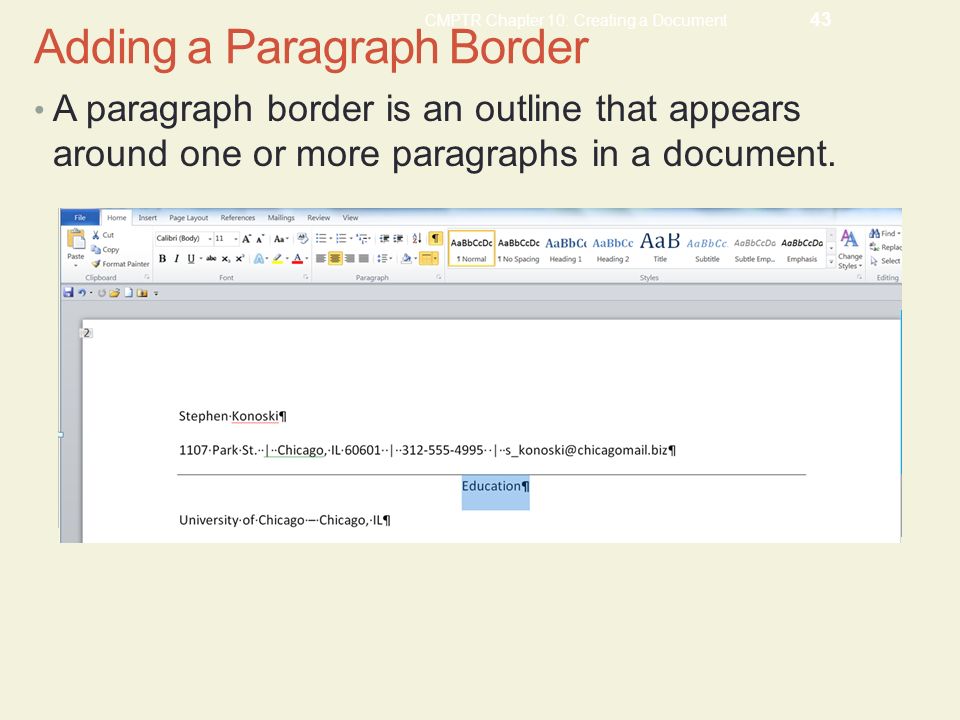
Task: Switch to the Mailings tab
Action: pos(281,217)
